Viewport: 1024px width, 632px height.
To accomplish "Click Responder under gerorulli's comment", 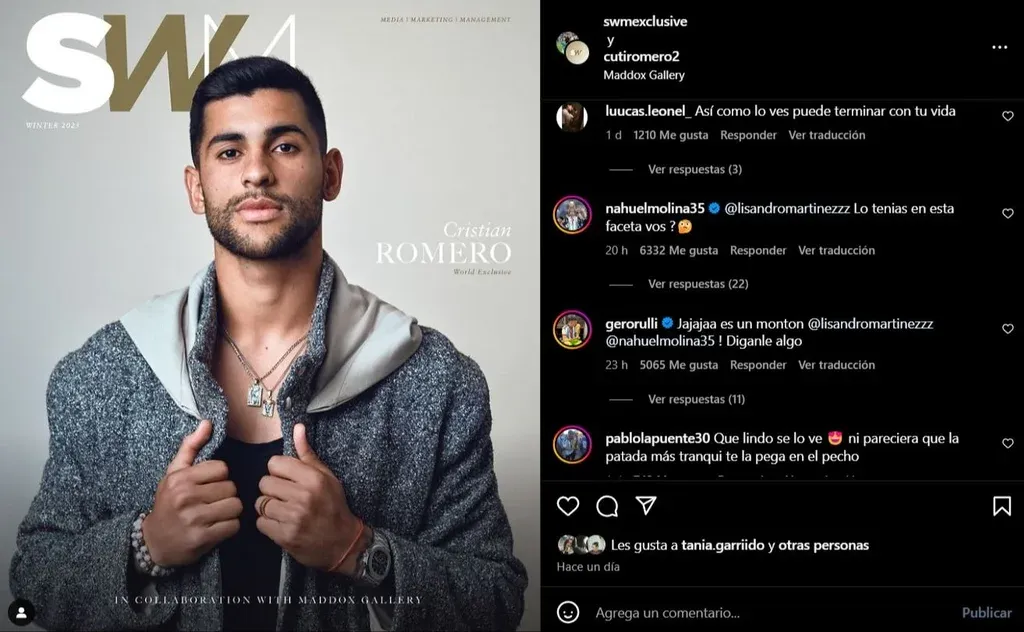I will [x=758, y=365].
